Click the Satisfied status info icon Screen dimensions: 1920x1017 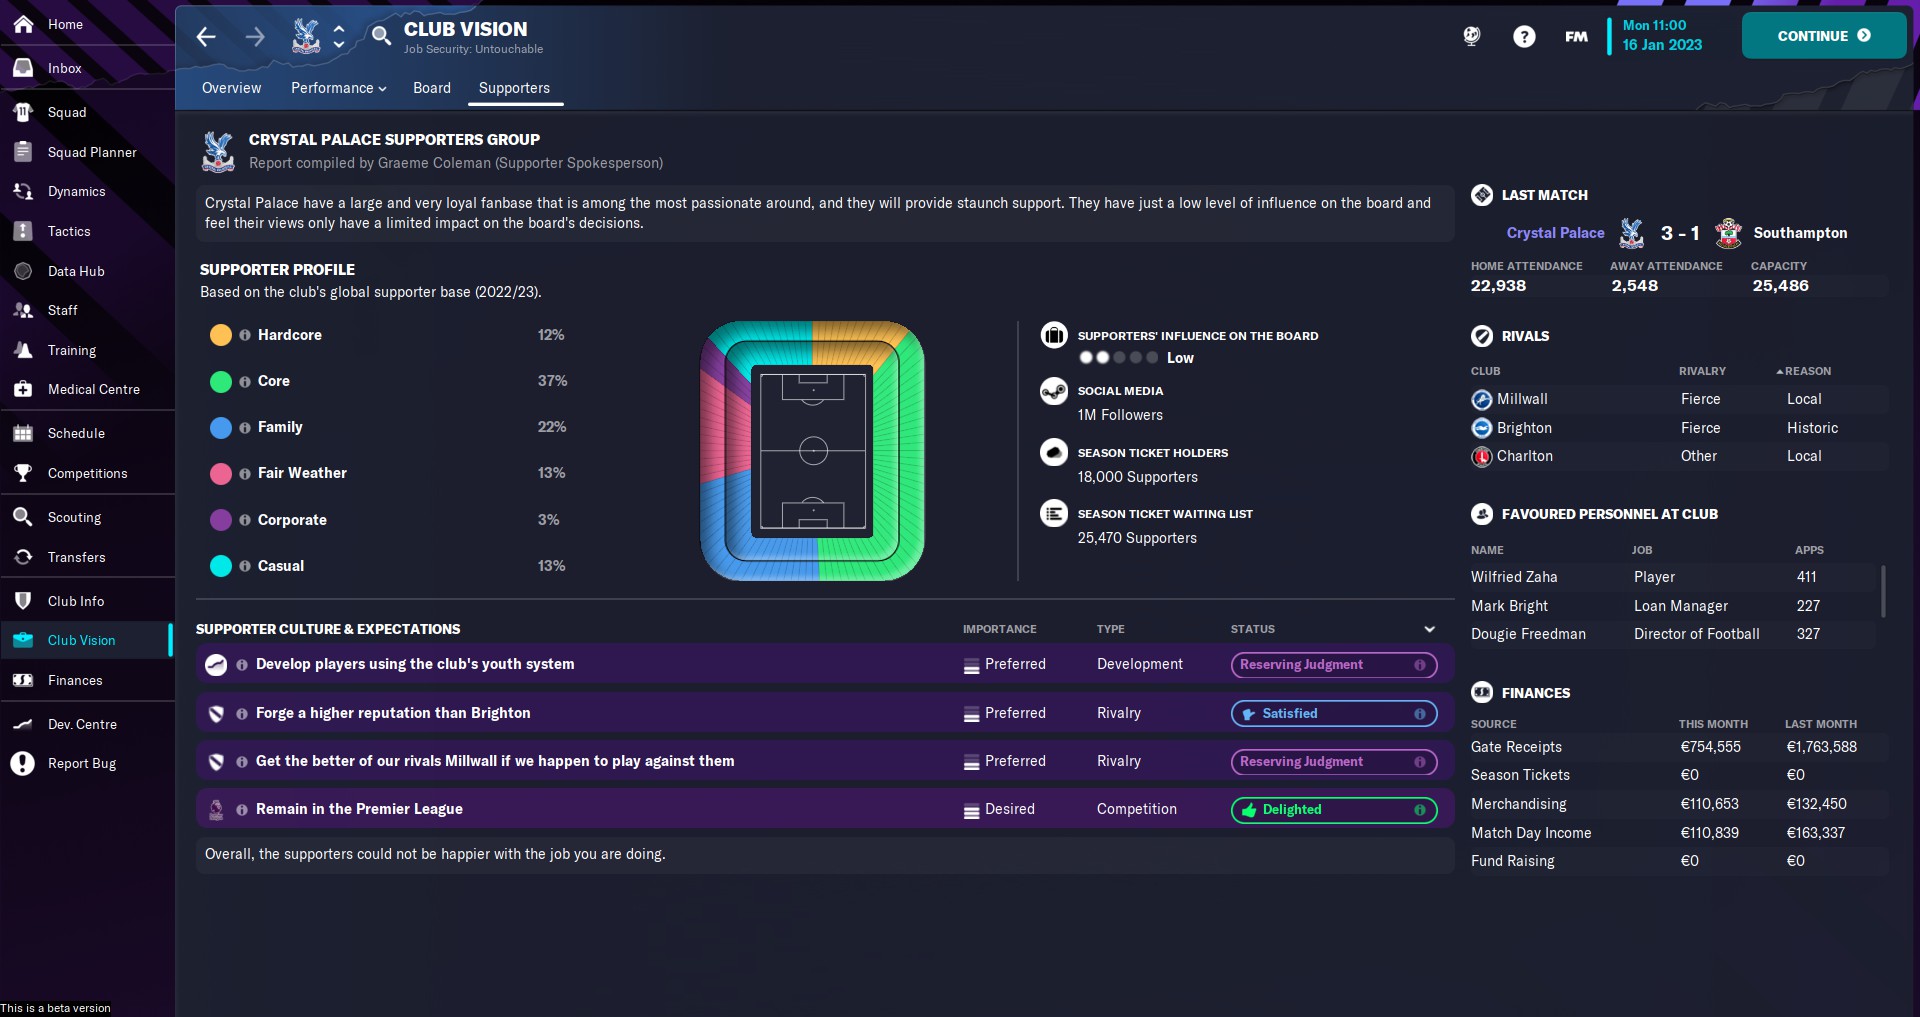pyautogui.click(x=1419, y=714)
